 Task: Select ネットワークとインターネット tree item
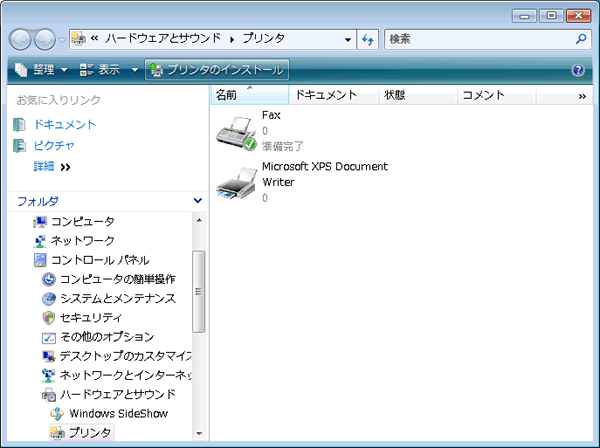126,375
